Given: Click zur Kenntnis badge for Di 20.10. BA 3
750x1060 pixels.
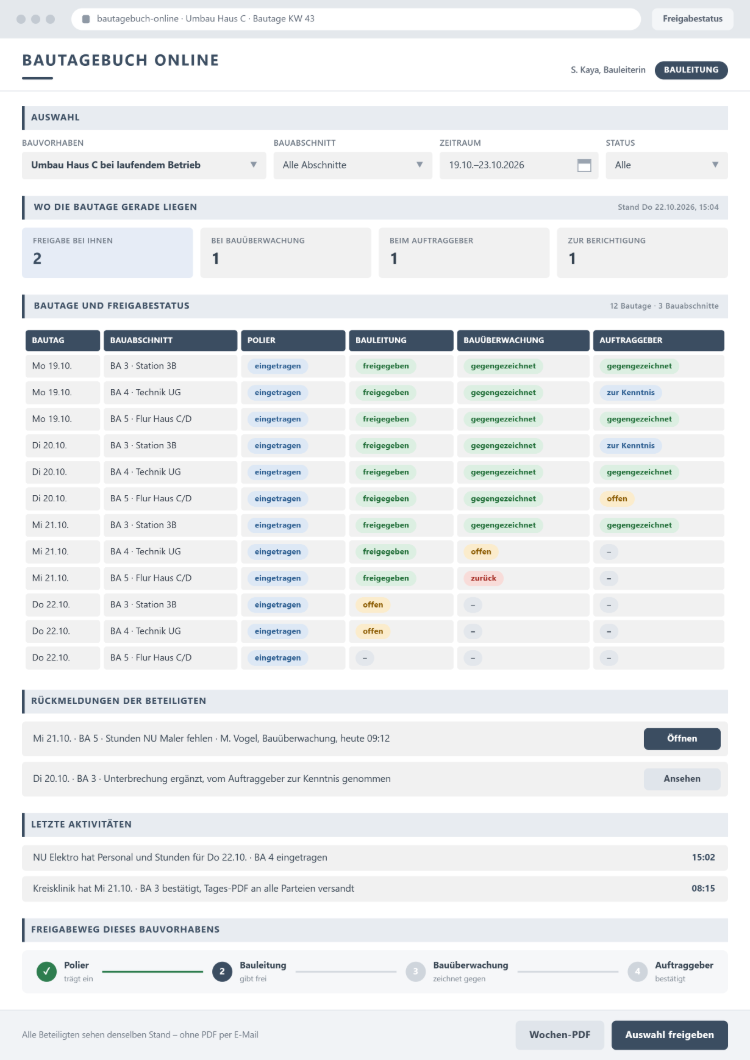Looking at the screenshot, I should (x=630, y=445).
